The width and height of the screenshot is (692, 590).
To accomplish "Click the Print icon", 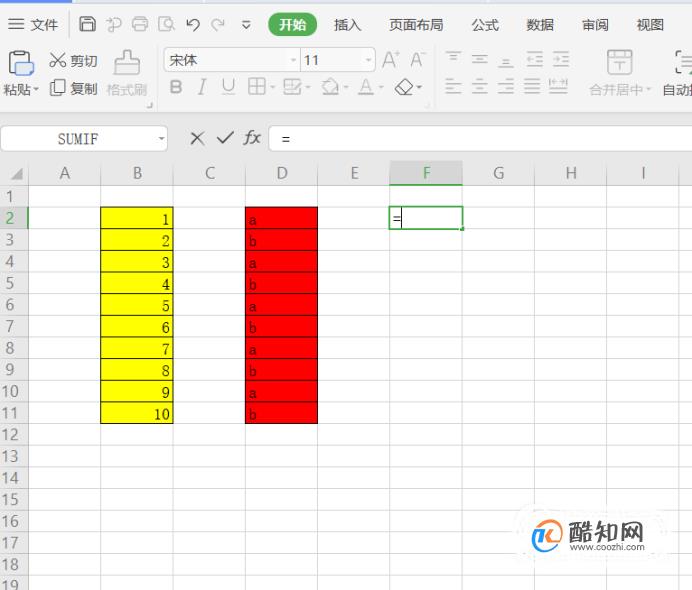I will tap(140, 24).
